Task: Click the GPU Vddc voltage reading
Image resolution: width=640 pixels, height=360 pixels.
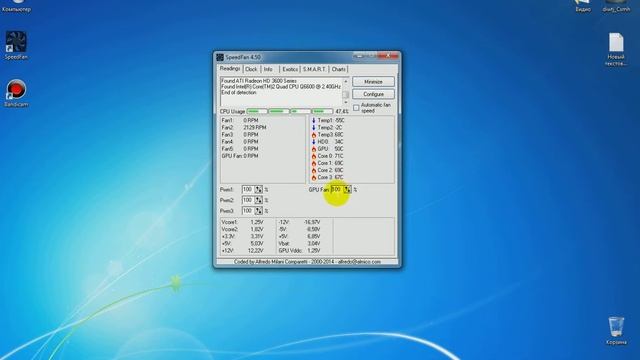Action: [x=299, y=251]
